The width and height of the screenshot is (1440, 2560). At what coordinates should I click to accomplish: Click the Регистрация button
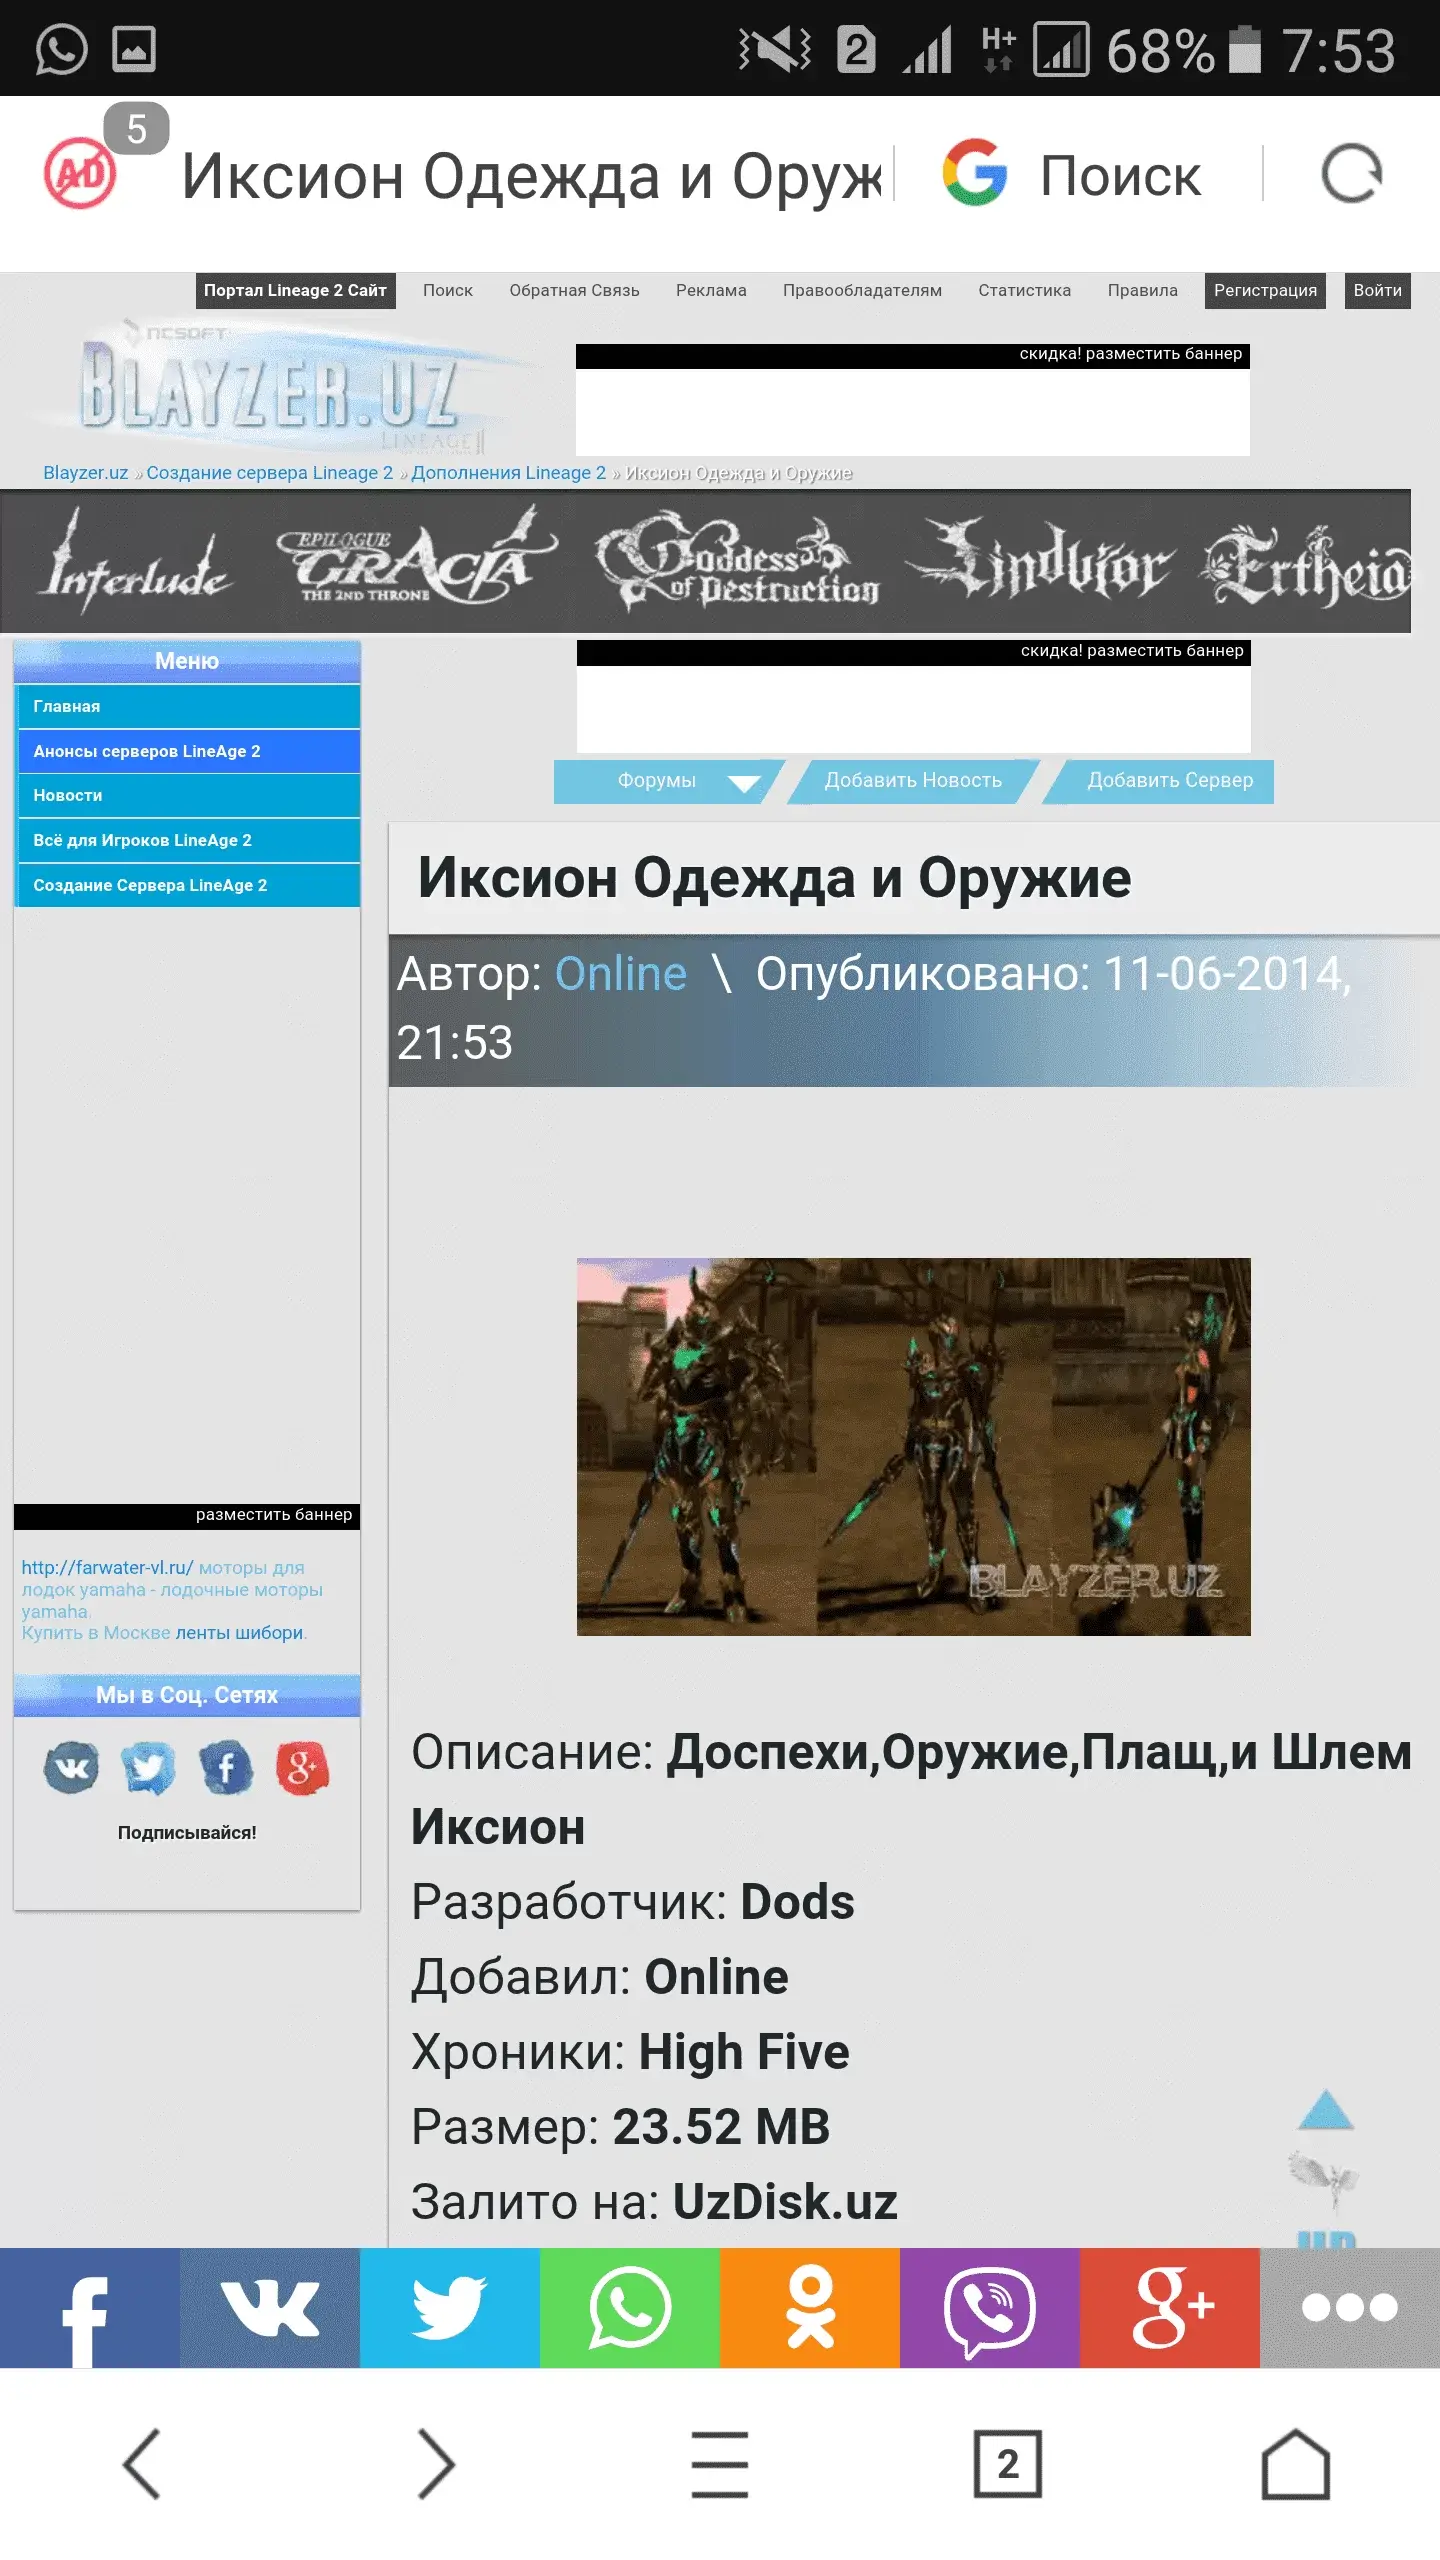(x=1265, y=291)
